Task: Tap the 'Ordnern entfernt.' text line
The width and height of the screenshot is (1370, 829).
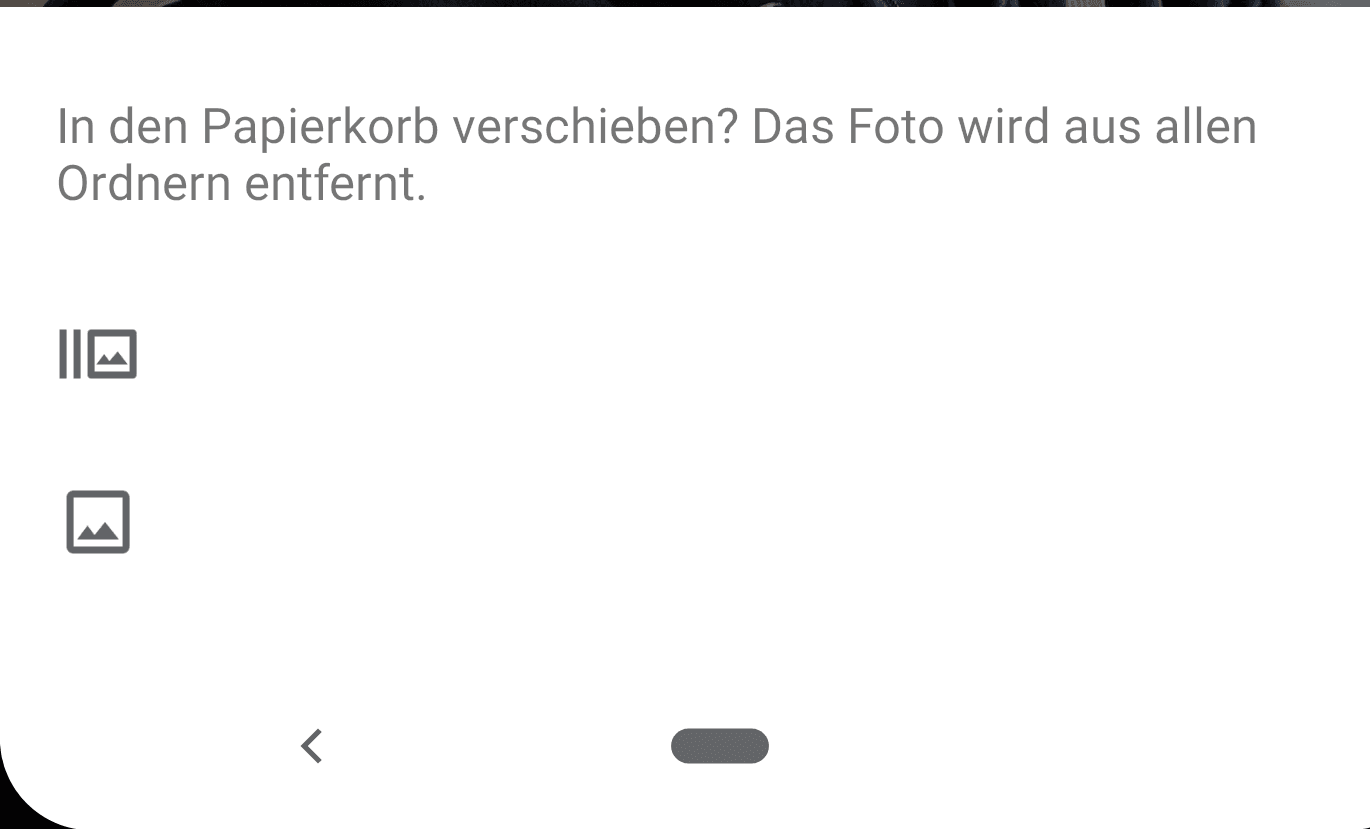Action: click(x=242, y=184)
